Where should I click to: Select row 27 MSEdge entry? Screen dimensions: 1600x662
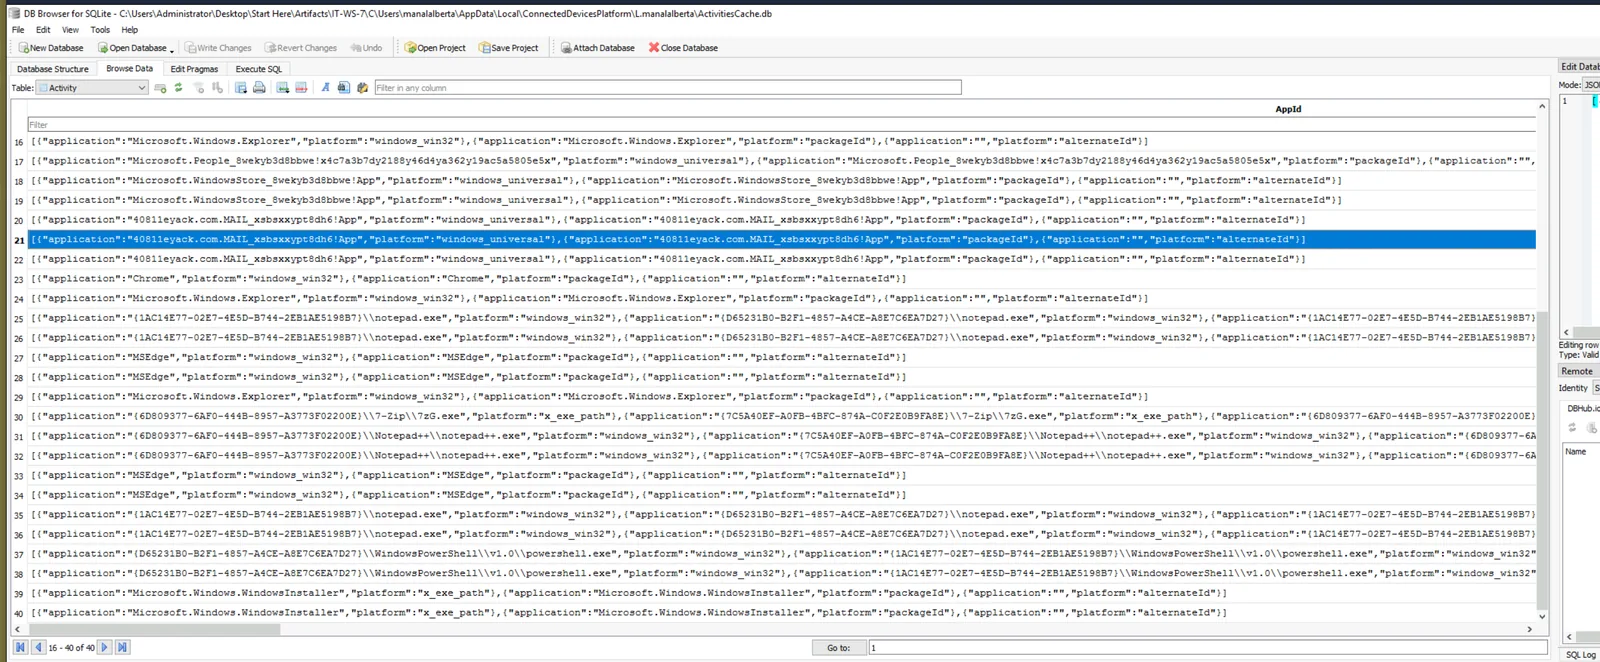[x=782, y=357]
